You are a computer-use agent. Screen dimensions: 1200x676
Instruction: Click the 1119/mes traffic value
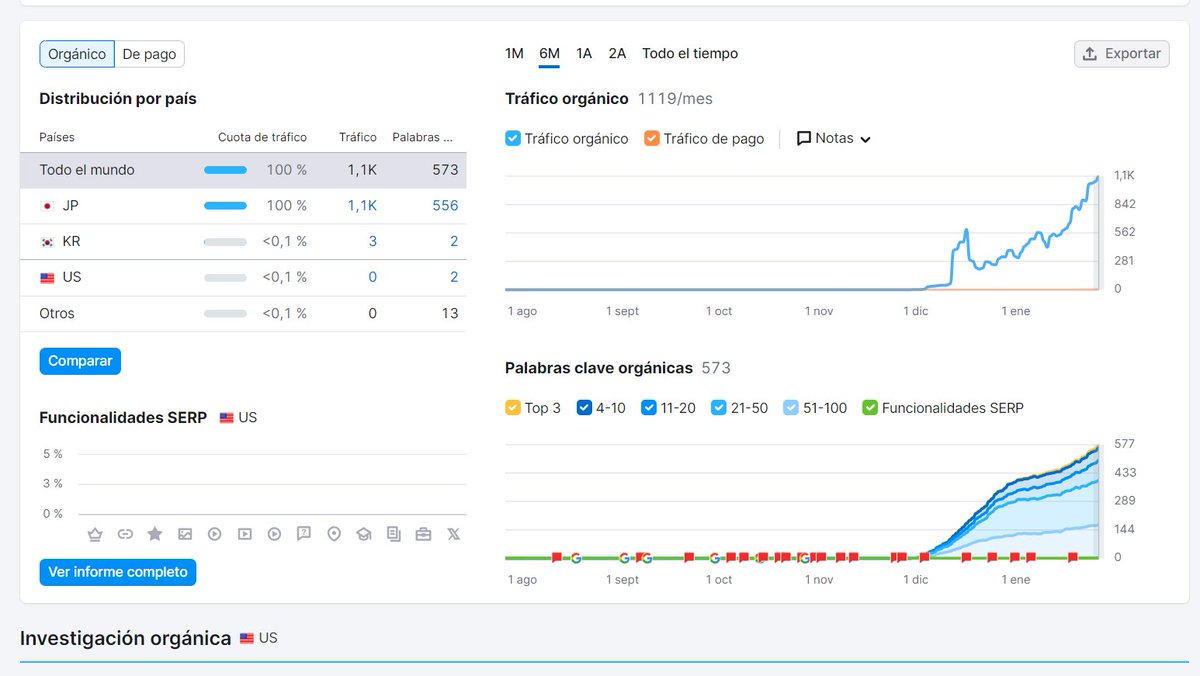point(675,99)
